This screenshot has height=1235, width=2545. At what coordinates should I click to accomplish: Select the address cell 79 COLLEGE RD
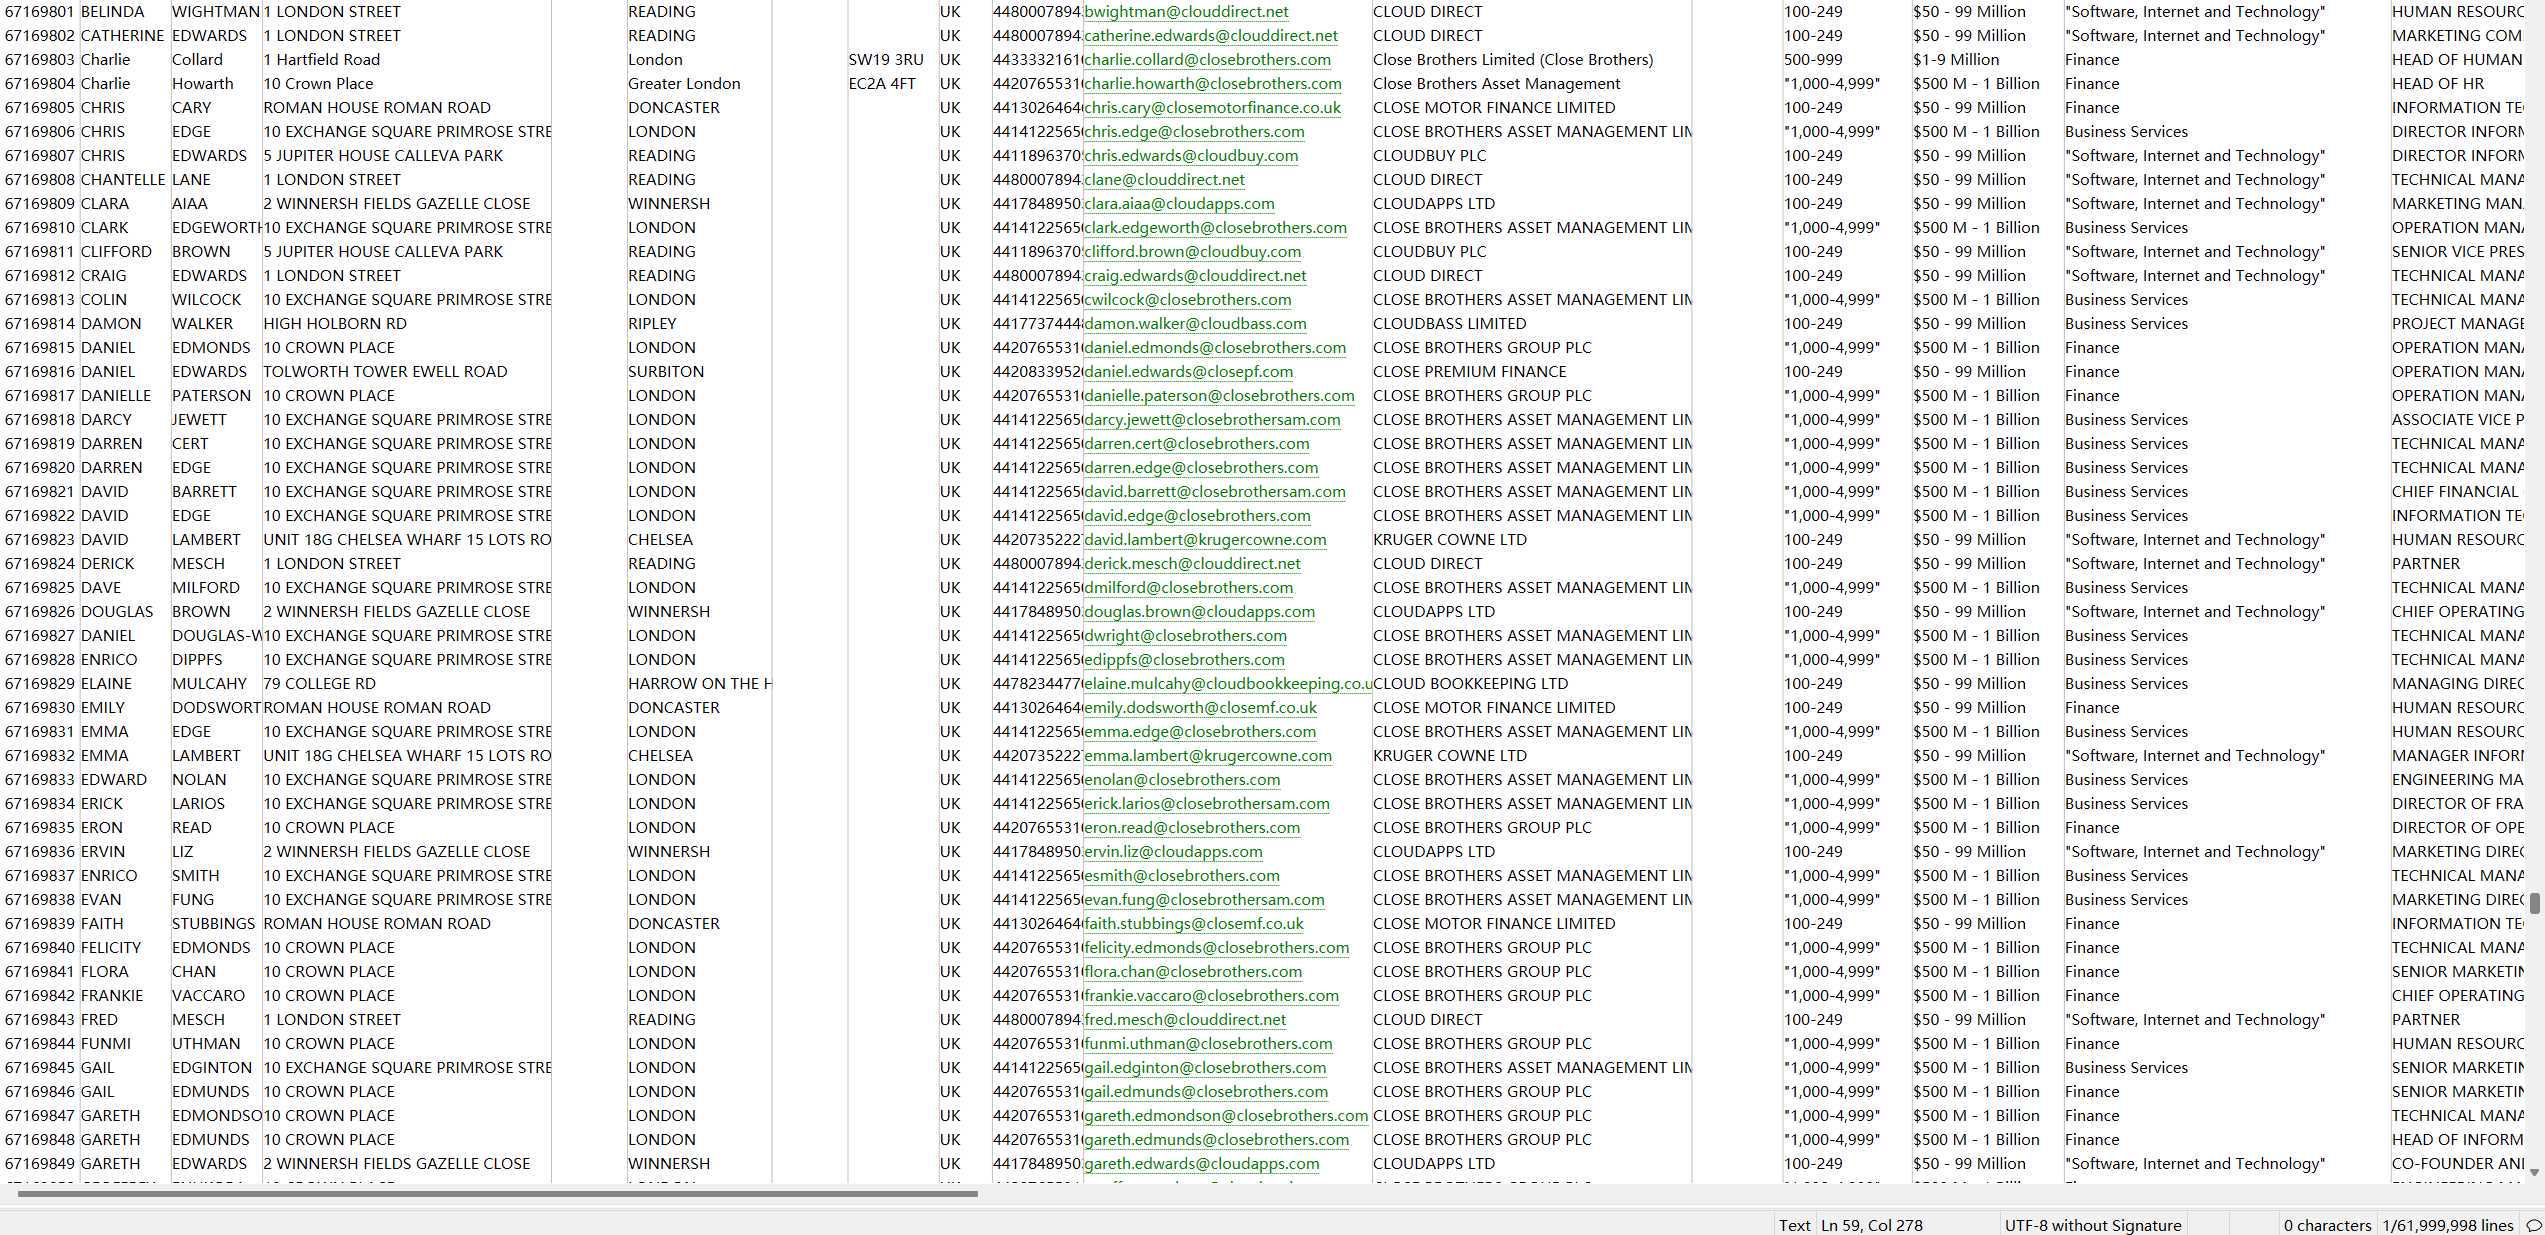320,684
